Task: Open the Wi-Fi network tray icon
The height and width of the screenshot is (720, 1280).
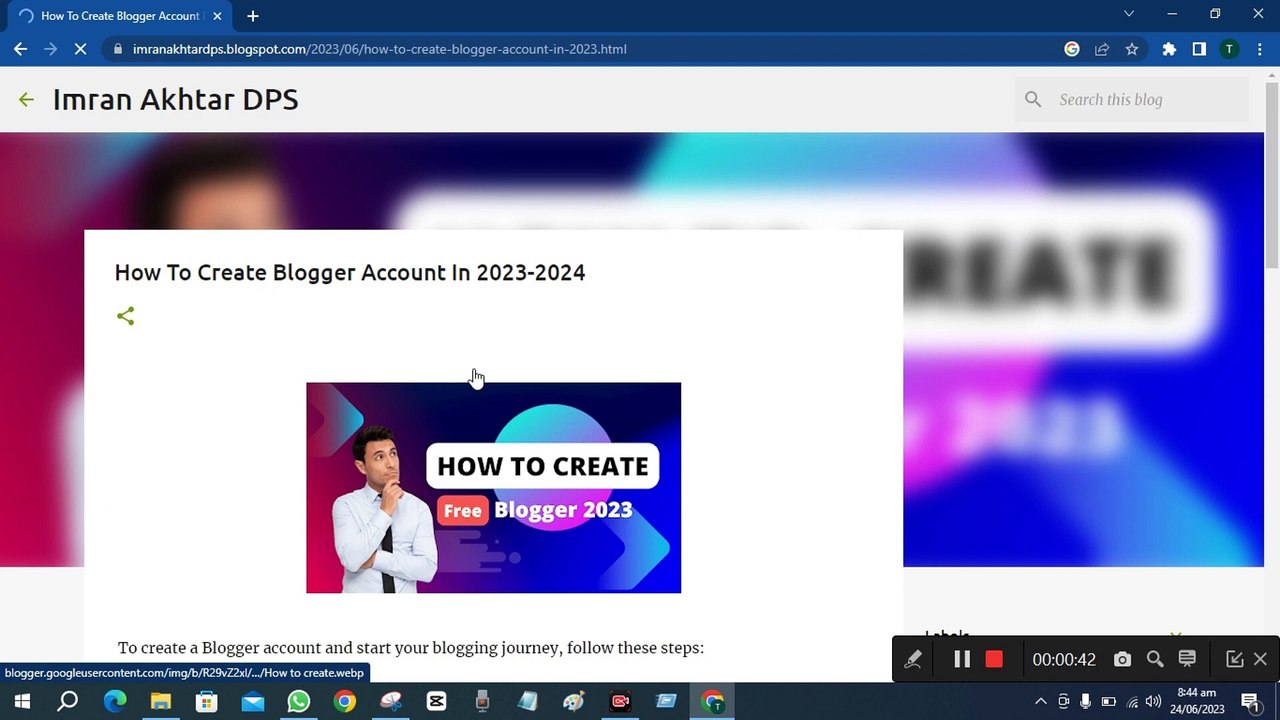Action: [x=1132, y=701]
